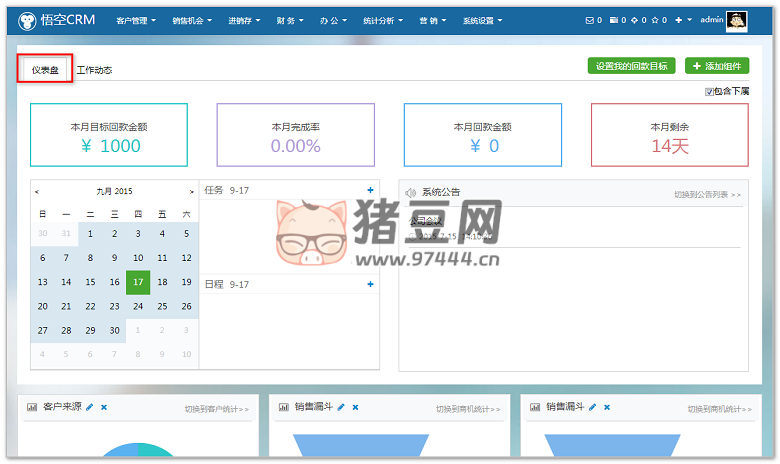Select the 仪表盘 tab

(x=45, y=70)
